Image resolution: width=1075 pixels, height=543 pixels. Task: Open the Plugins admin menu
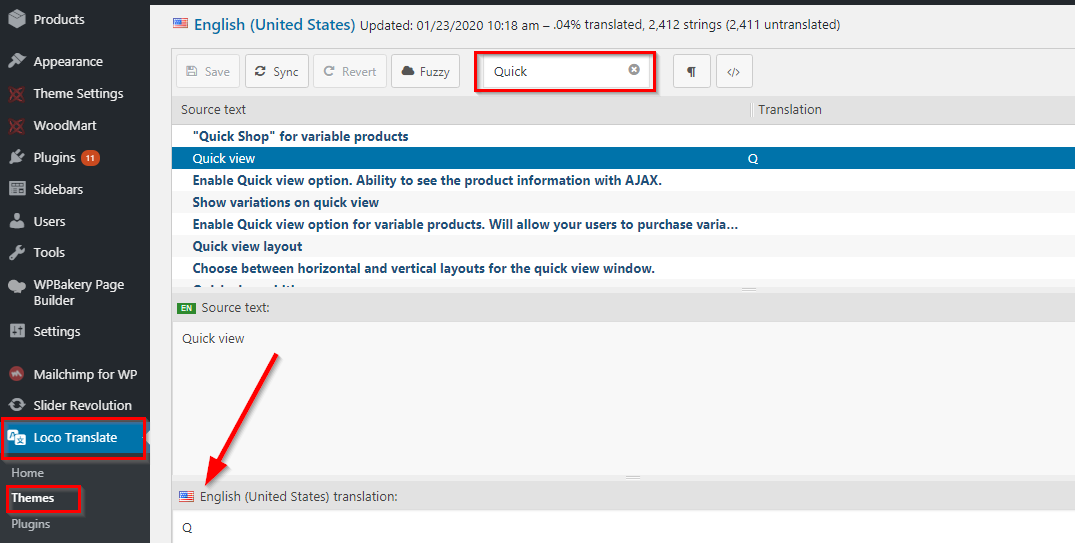[55, 157]
